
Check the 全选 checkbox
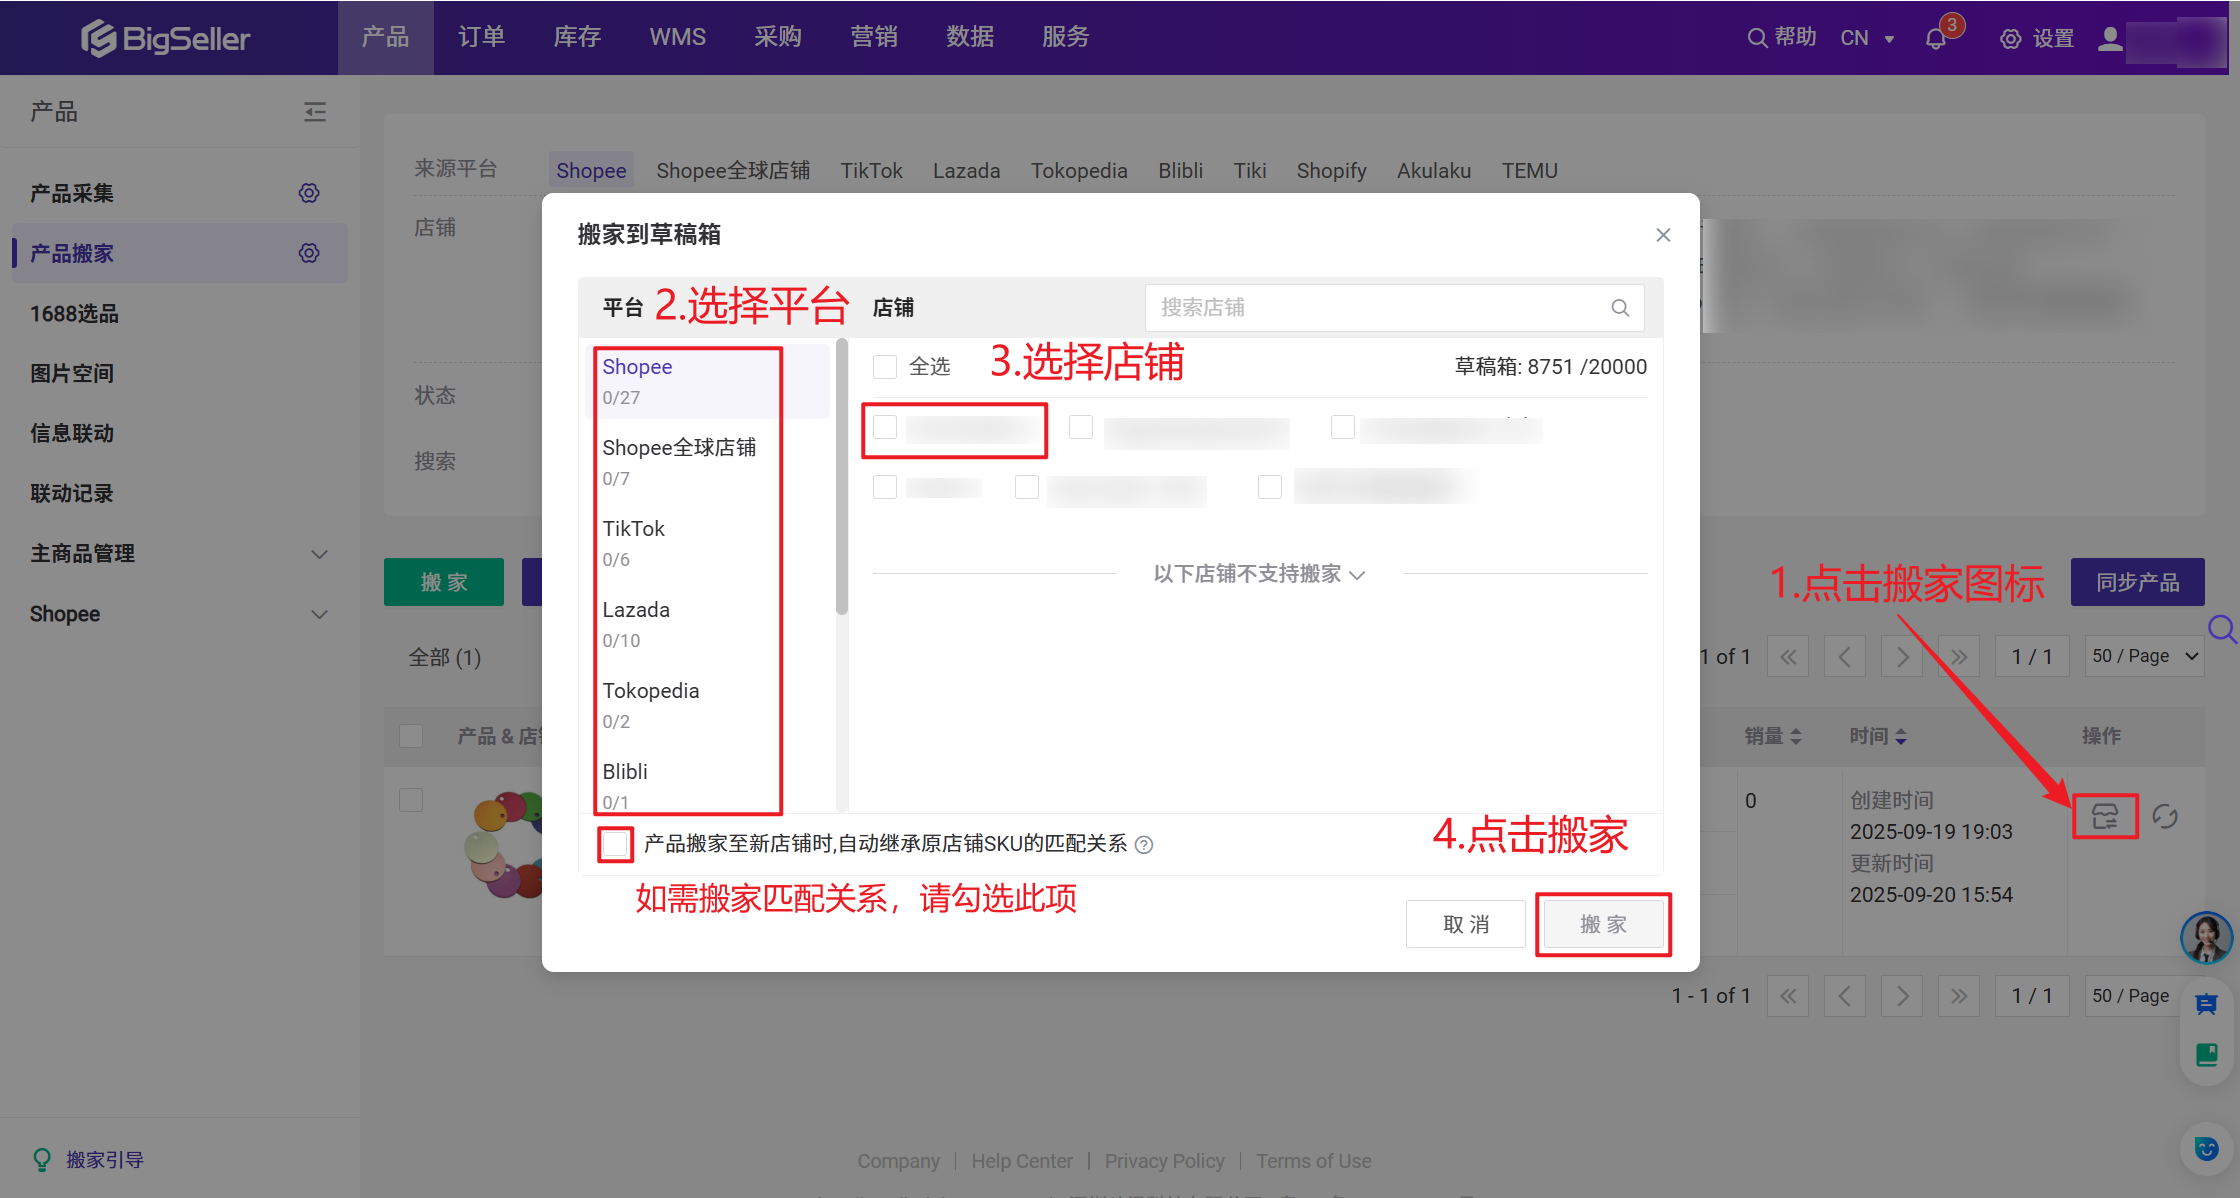point(885,367)
